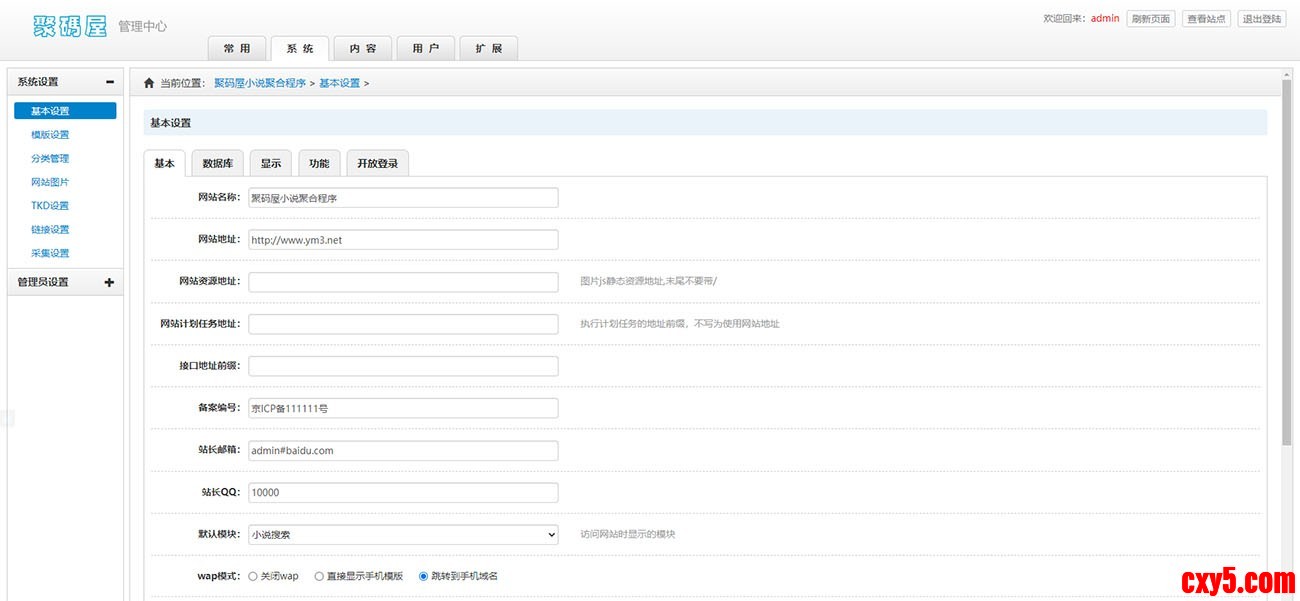Switch to the 开放登录 tab
This screenshot has width=1300, height=601.
click(377, 163)
